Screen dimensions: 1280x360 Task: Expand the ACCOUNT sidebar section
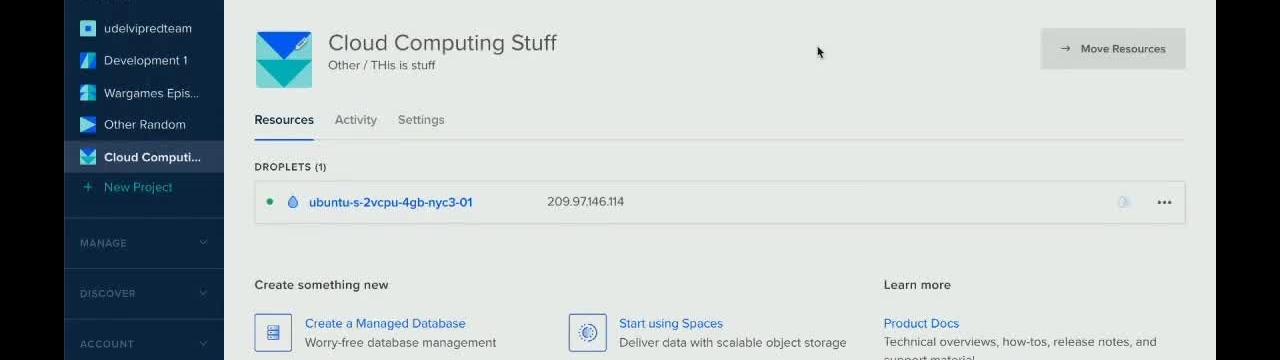point(144,344)
